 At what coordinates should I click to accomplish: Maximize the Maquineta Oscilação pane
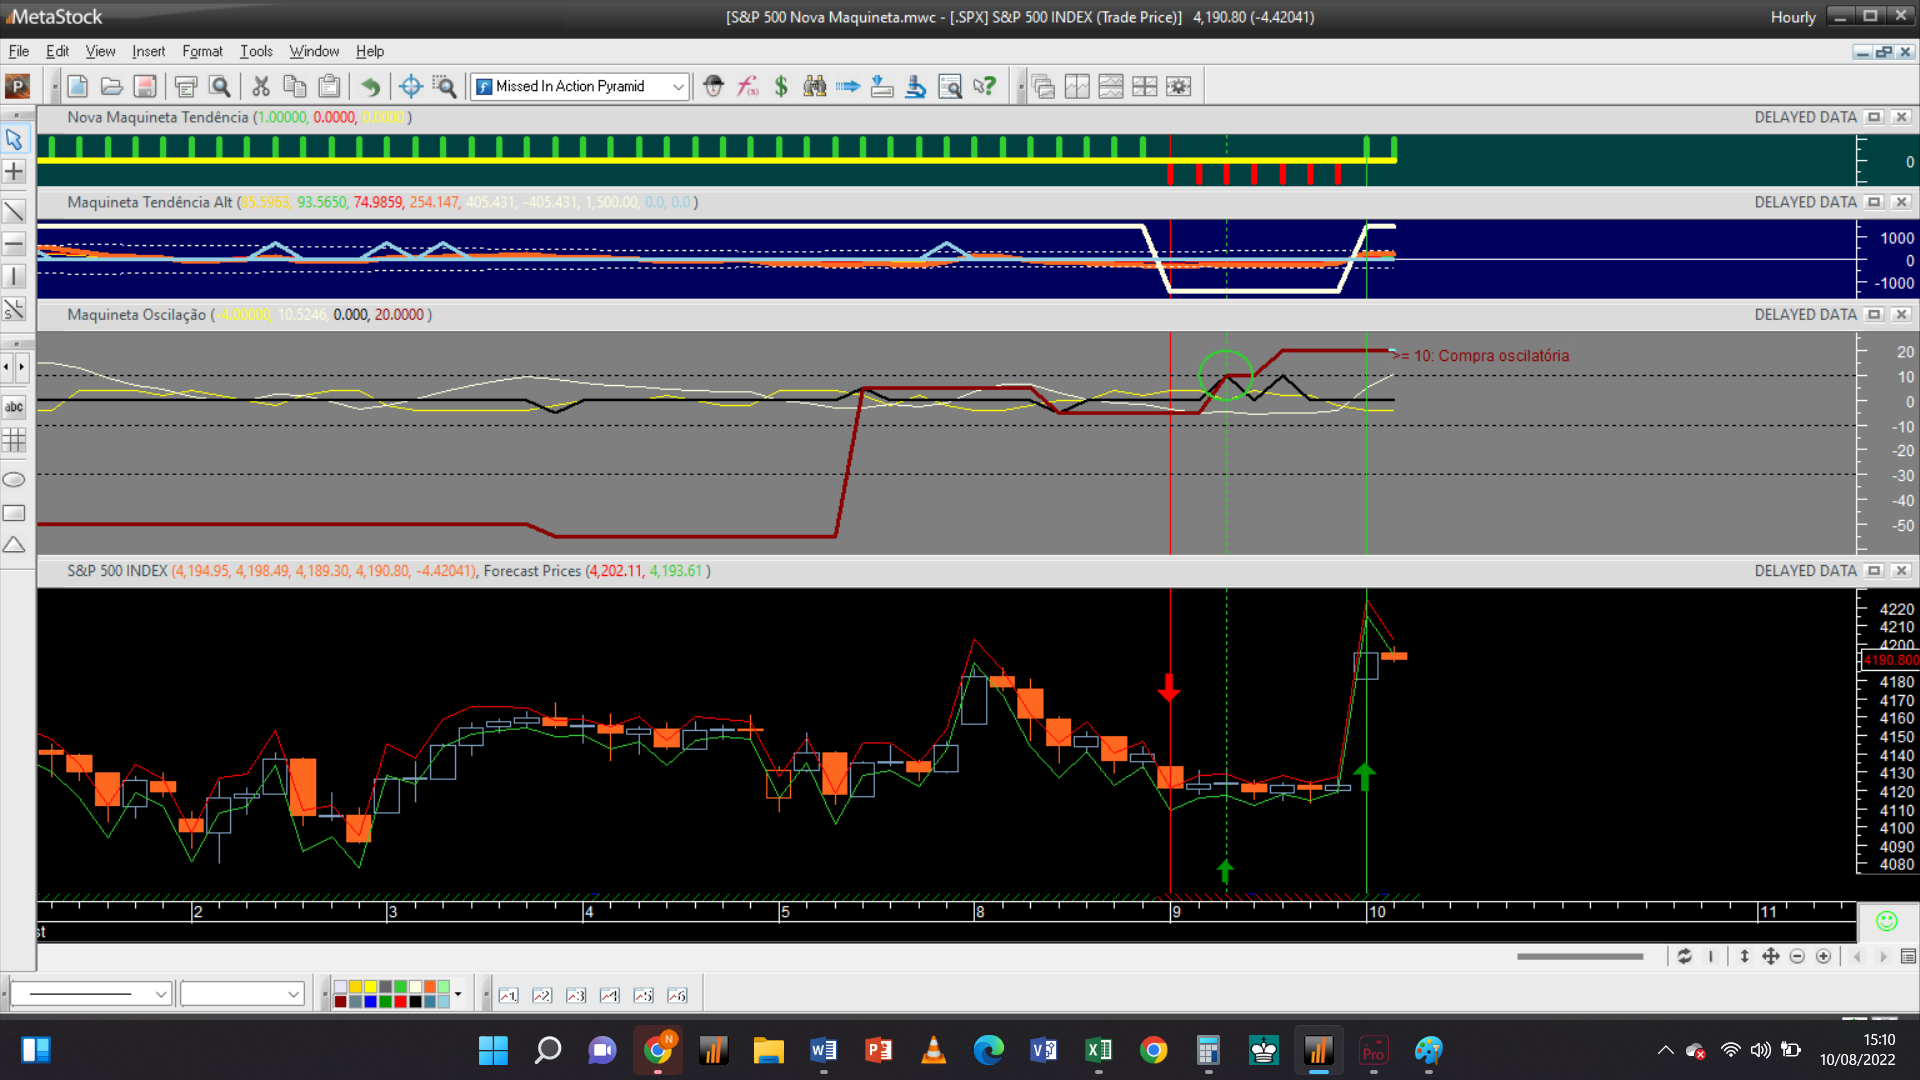pos(1875,315)
